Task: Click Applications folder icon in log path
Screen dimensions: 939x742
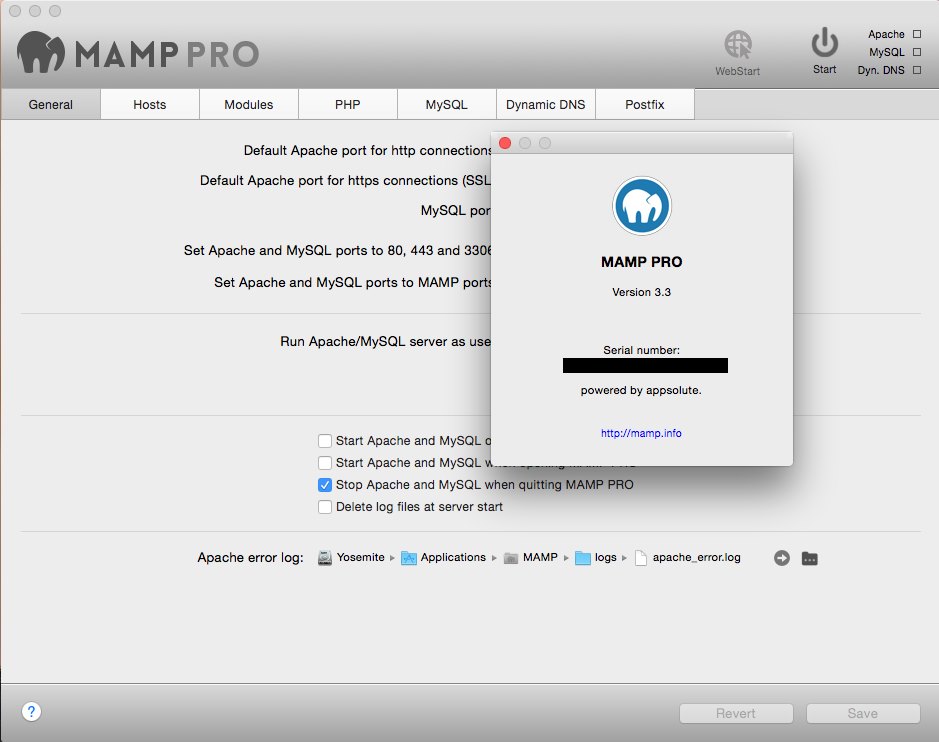Action: point(408,558)
